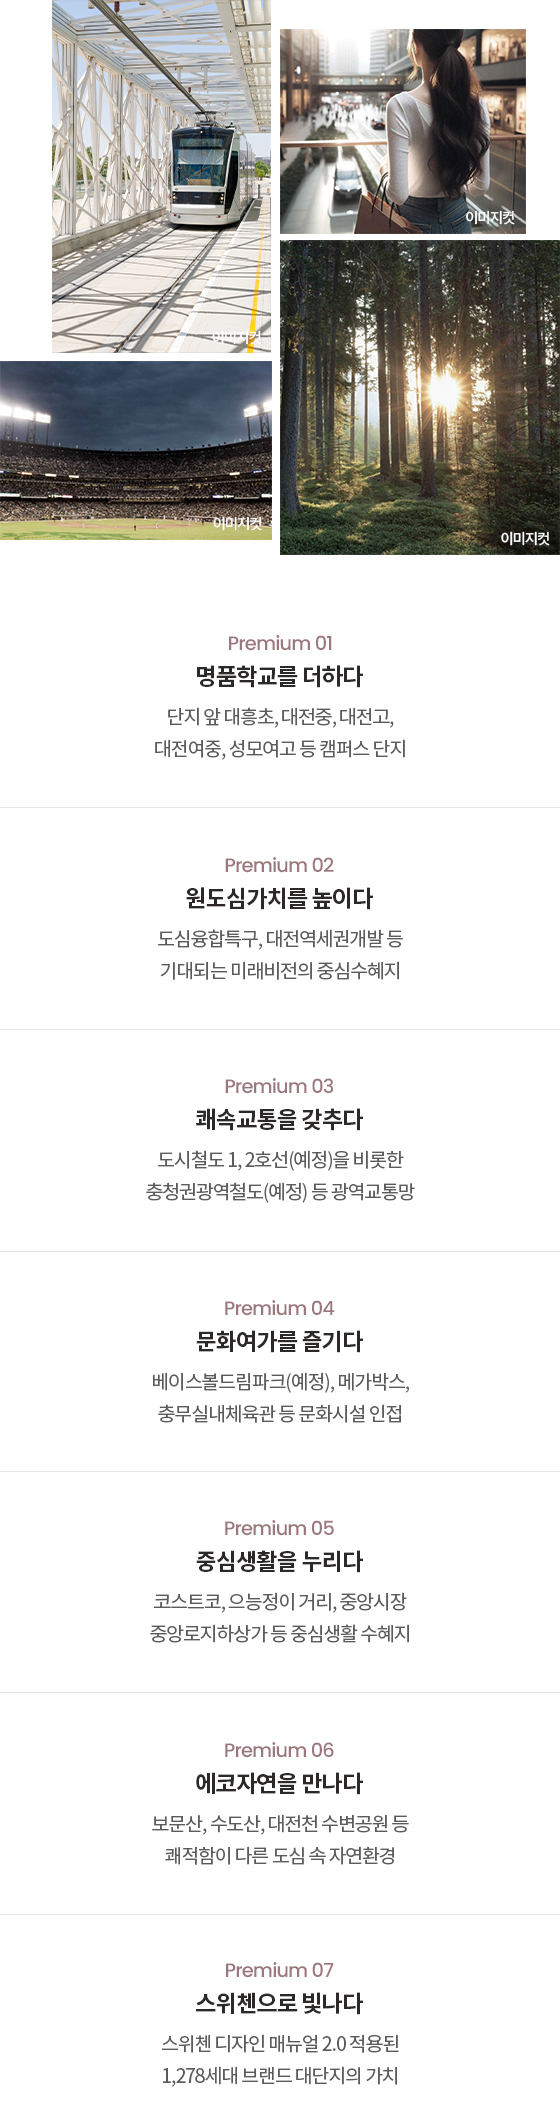Click the 명품학교를 더하다 heading

point(280,676)
